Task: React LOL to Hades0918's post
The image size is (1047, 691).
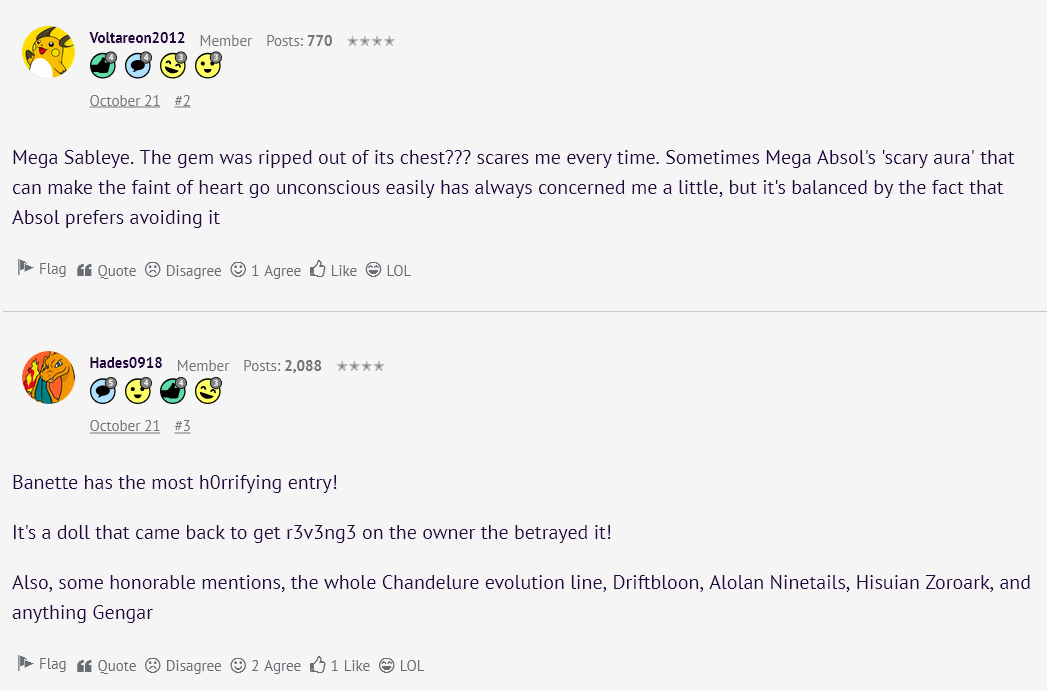Action: point(402,665)
